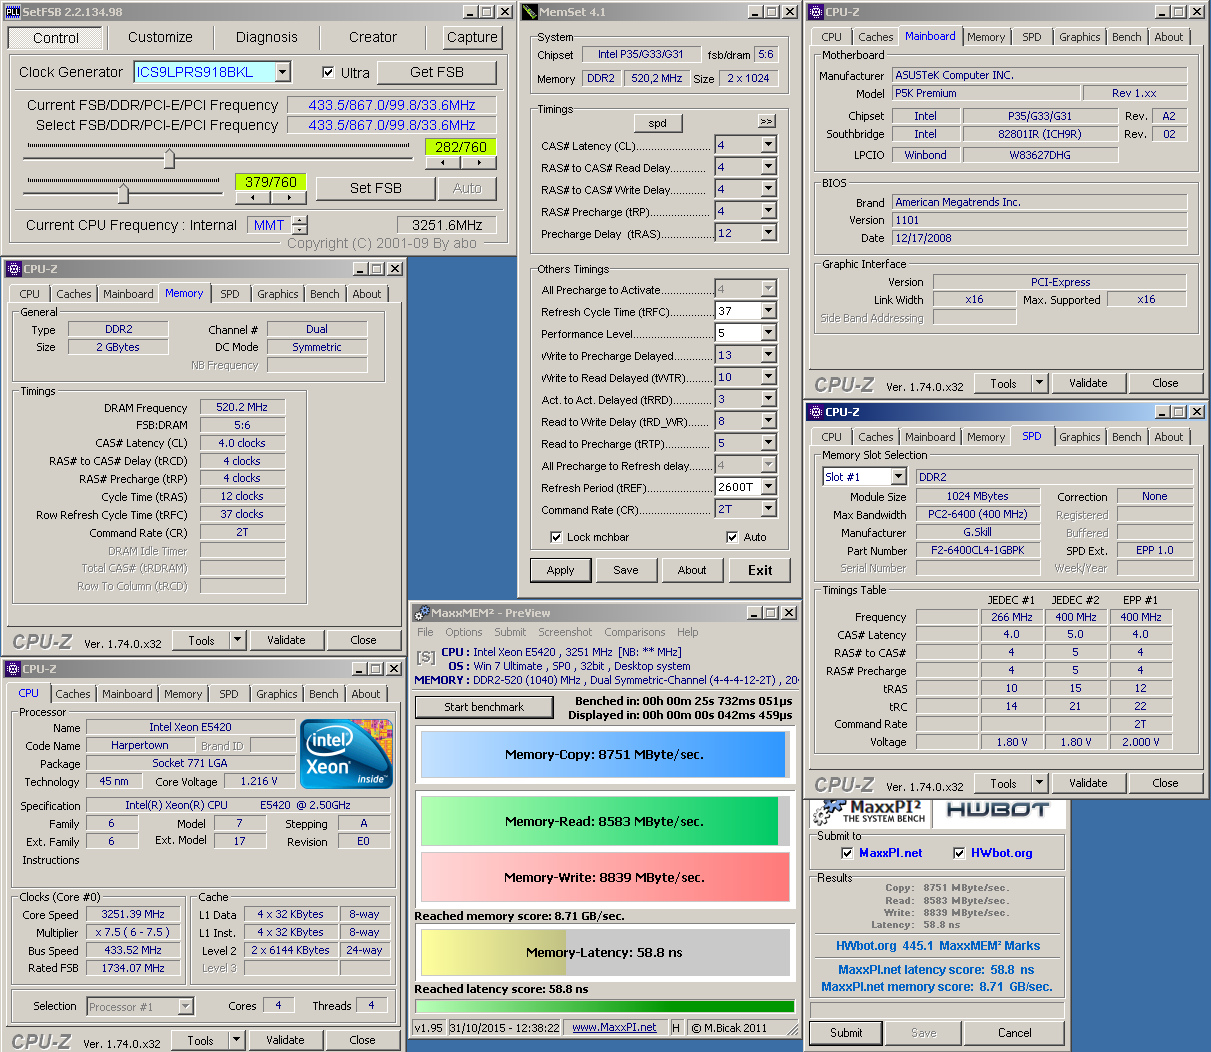The image size is (1211, 1052).
Task: Open the Options menu in MaxxMEM
Action: (464, 632)
